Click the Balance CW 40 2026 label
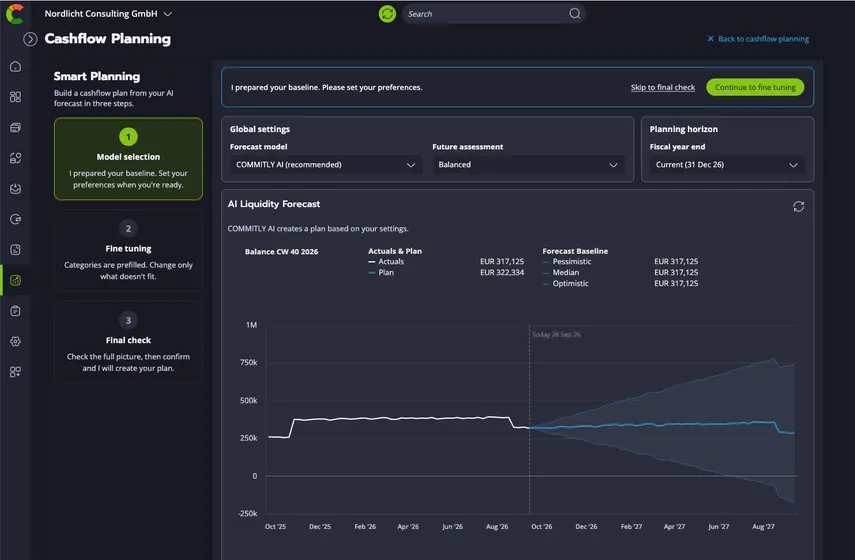Viewport: 855px width, 560px height. tap(281, 251)
